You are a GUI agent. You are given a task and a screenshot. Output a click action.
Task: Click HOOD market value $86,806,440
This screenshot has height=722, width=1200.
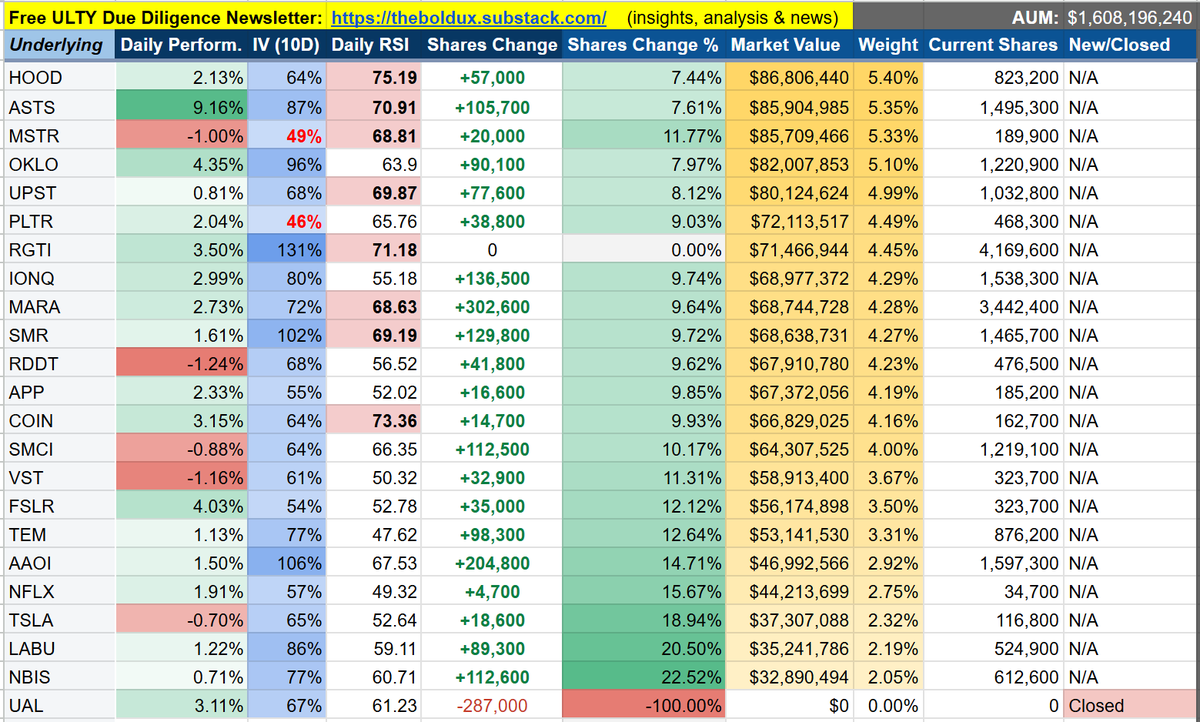[790, 78]
